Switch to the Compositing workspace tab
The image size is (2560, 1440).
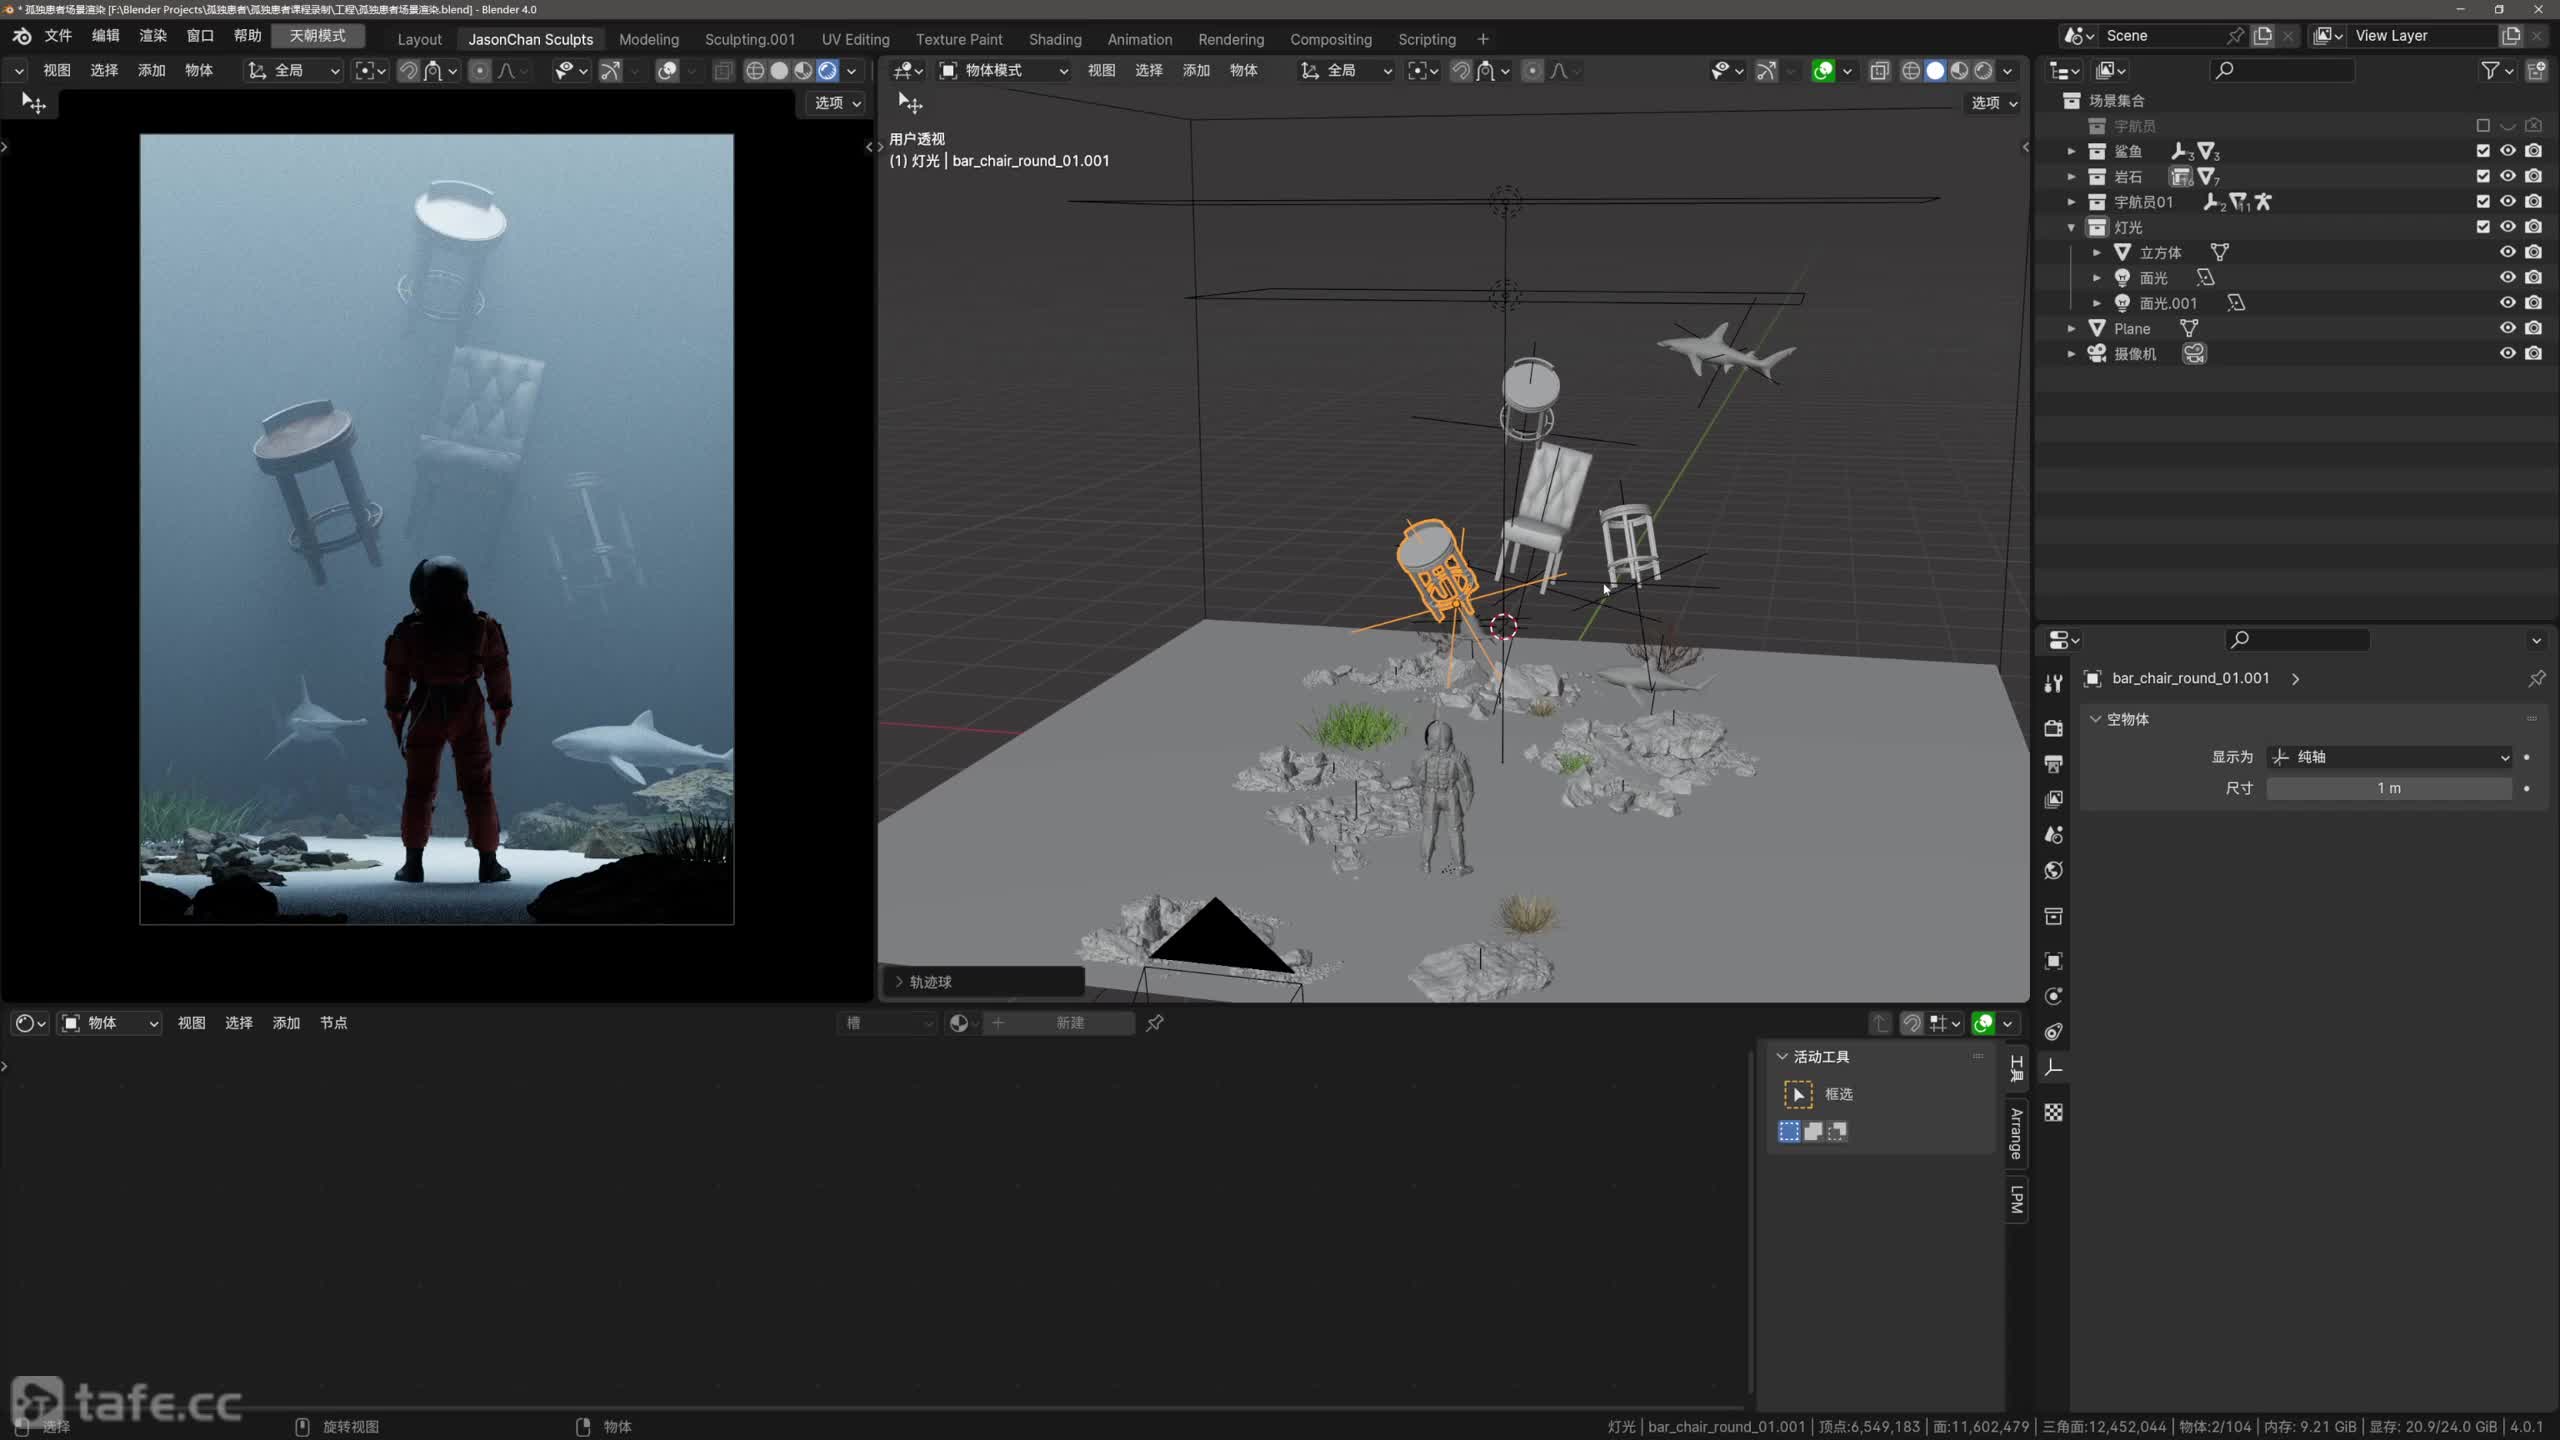click(1330, 39)
